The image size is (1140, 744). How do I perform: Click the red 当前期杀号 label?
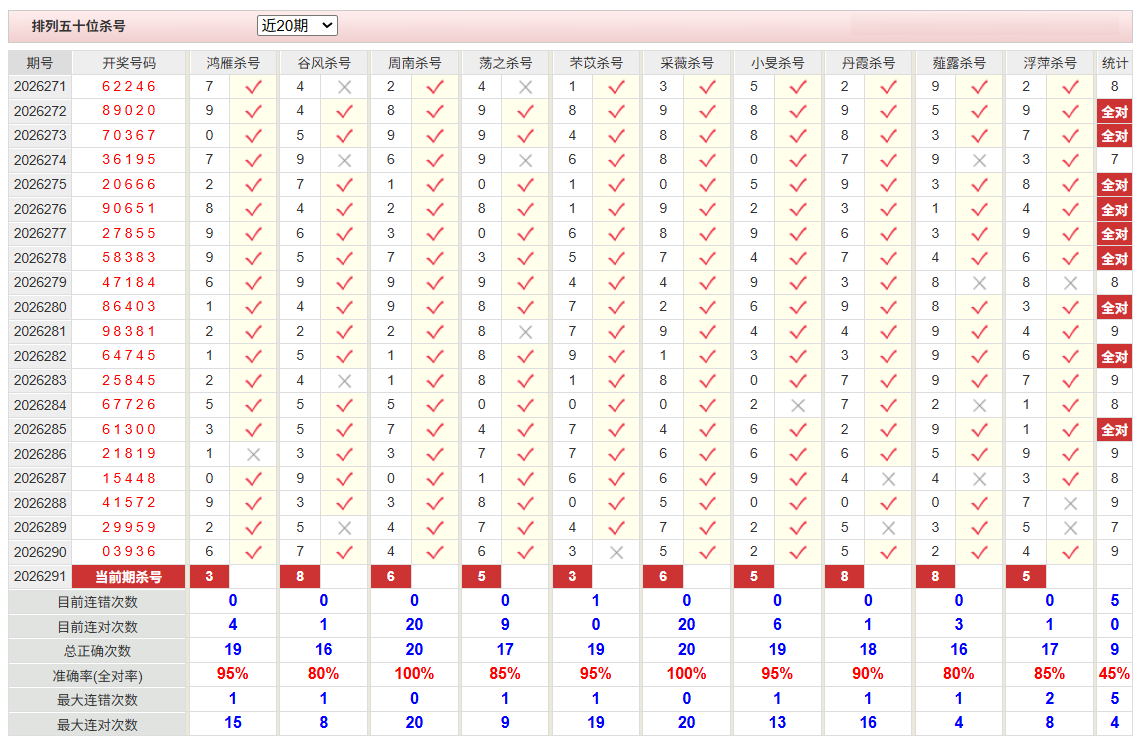click(129, 577)
